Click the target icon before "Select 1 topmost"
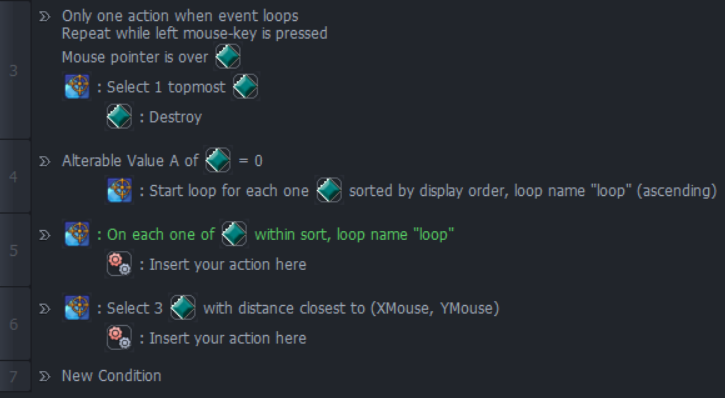Viewport: 725px width, 398px height. (x=77, y=86)
